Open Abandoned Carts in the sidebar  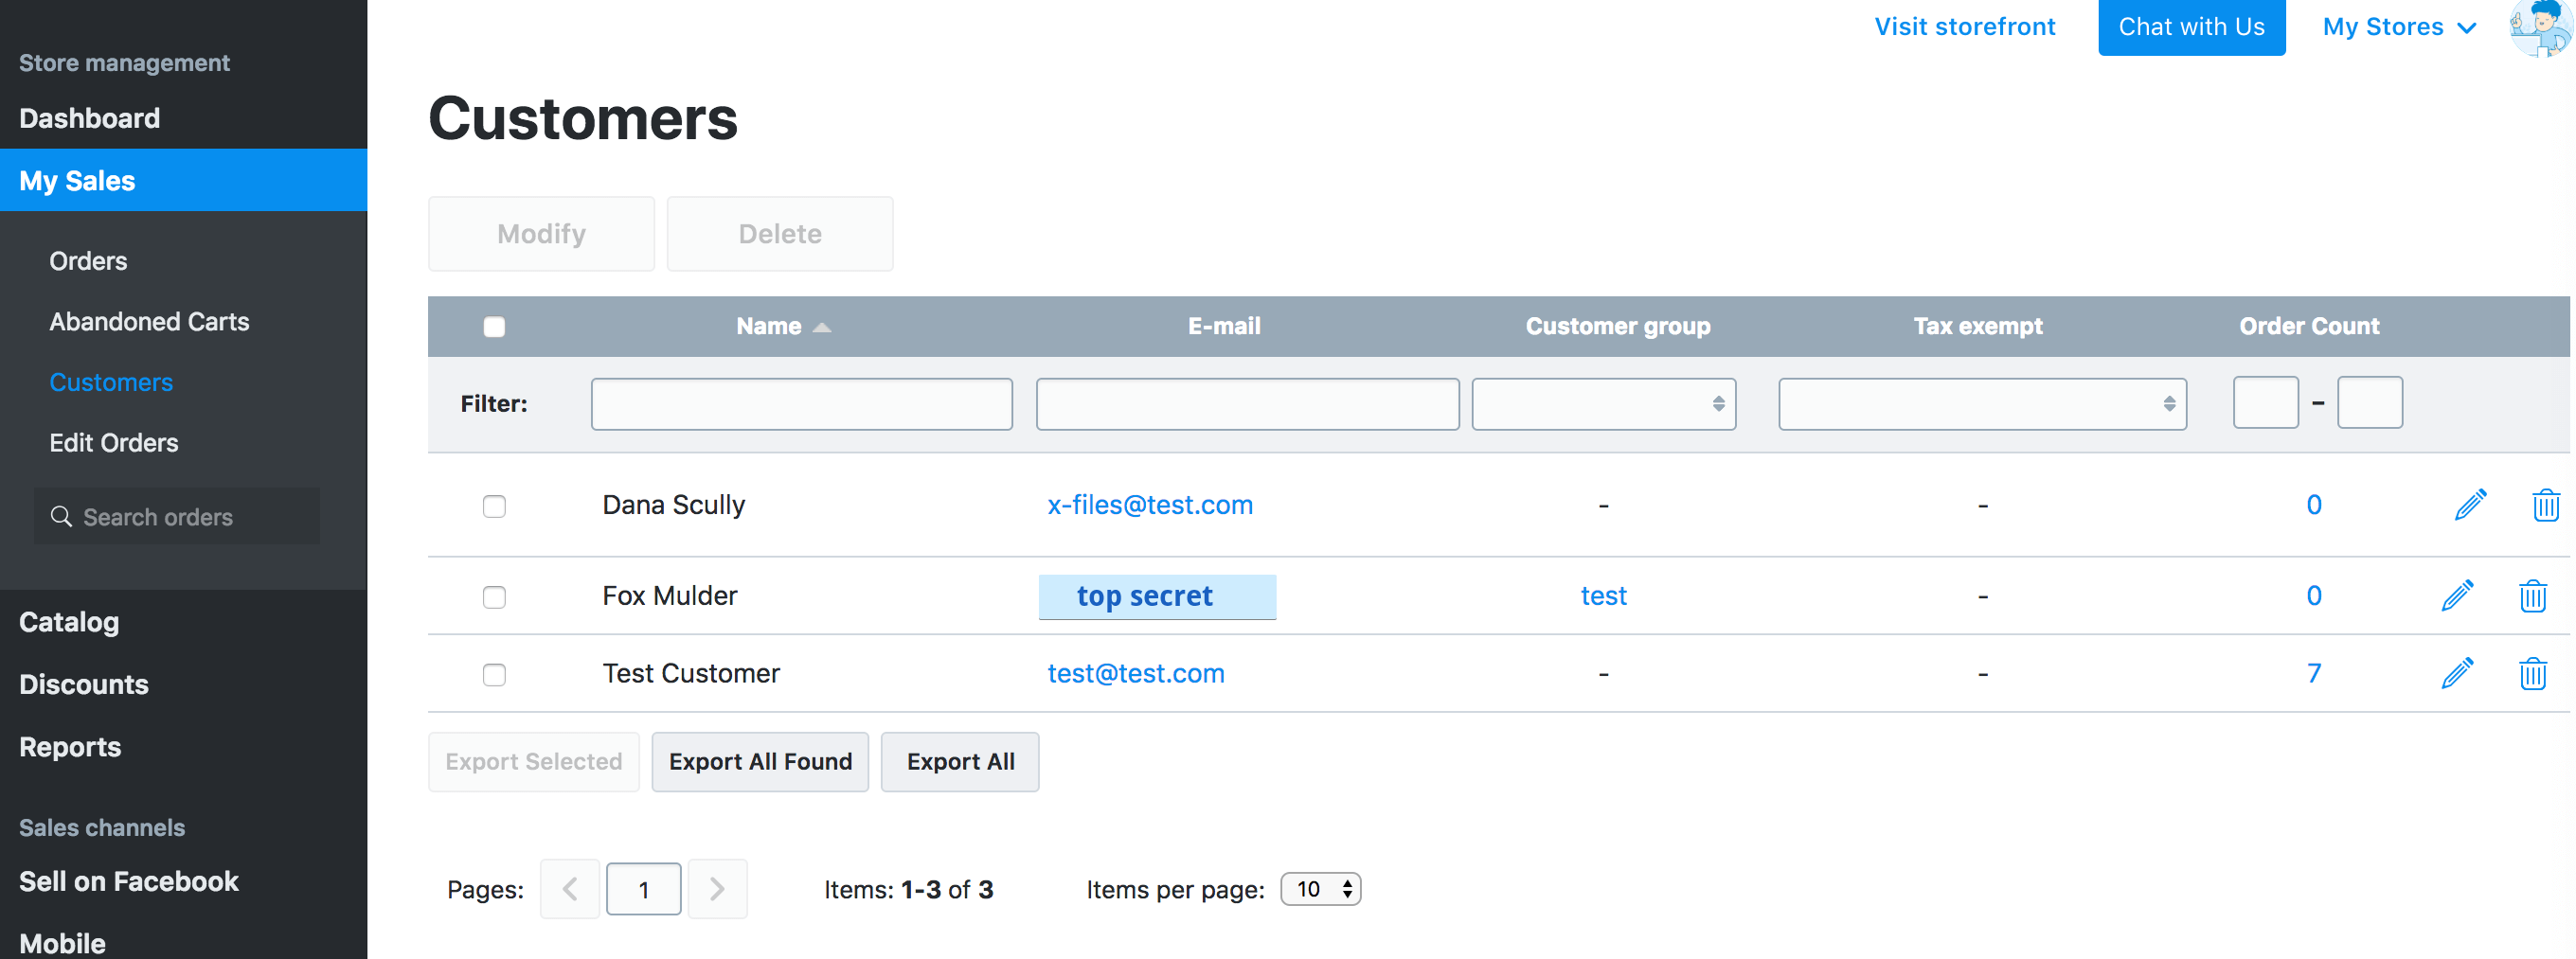point(149,322)
